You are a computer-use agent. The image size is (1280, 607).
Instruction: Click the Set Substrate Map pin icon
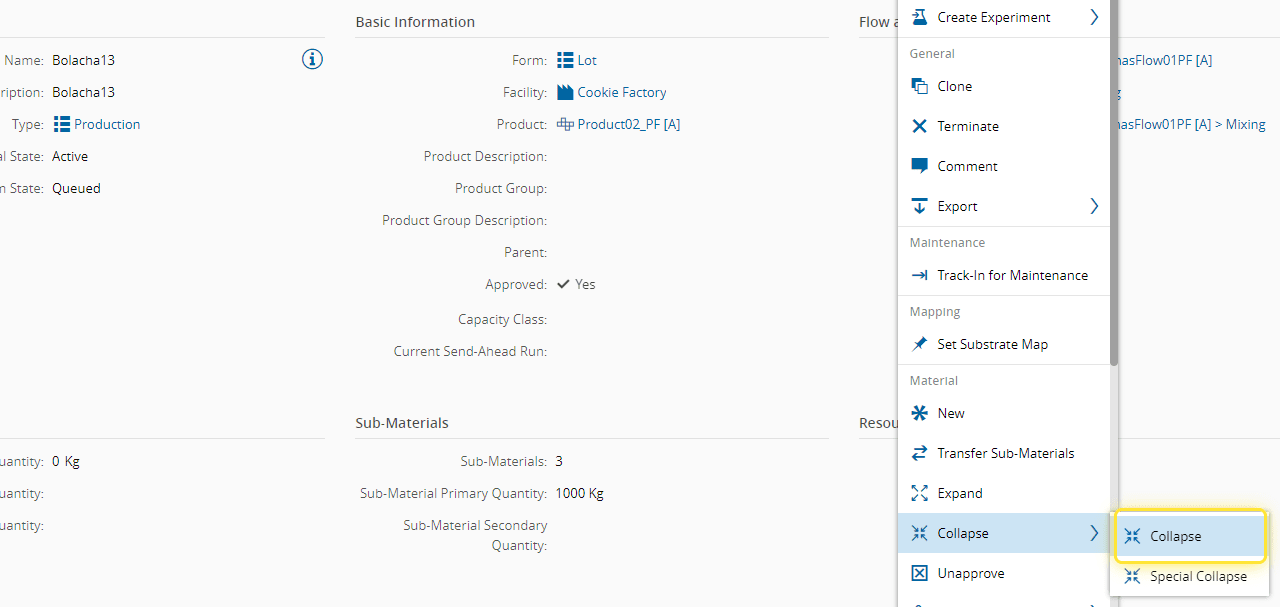(x=920, y=344)
